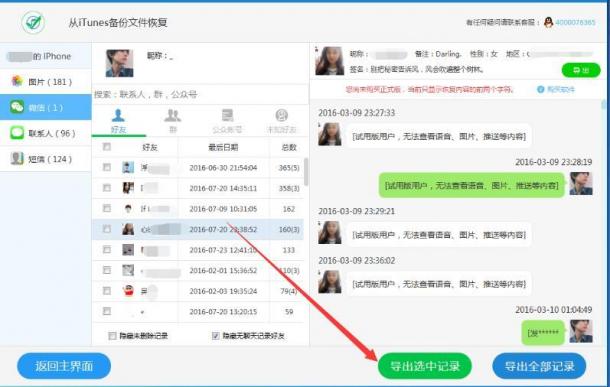The height and width of the screenshot is (387, 610).
Task: Check the row dated 2016-07-23 with total 133
Action: tap(107, 250)
